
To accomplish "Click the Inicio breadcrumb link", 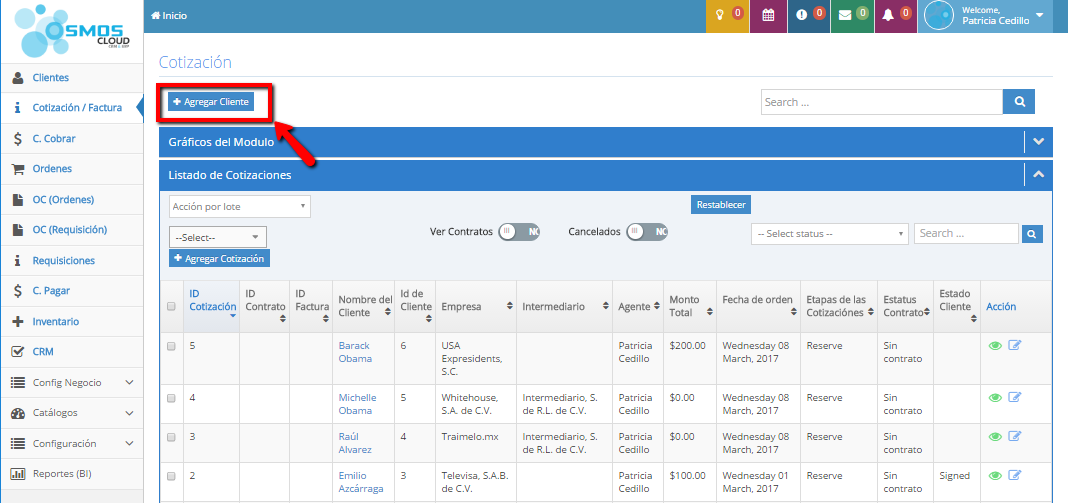I will click(x=174, y=15).
